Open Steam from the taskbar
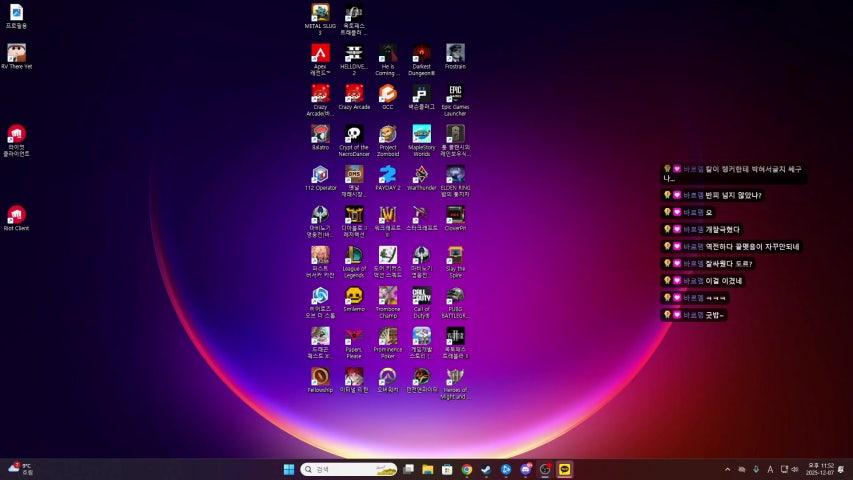This screenshot has width=853, height=480. (x=486, y=469)
